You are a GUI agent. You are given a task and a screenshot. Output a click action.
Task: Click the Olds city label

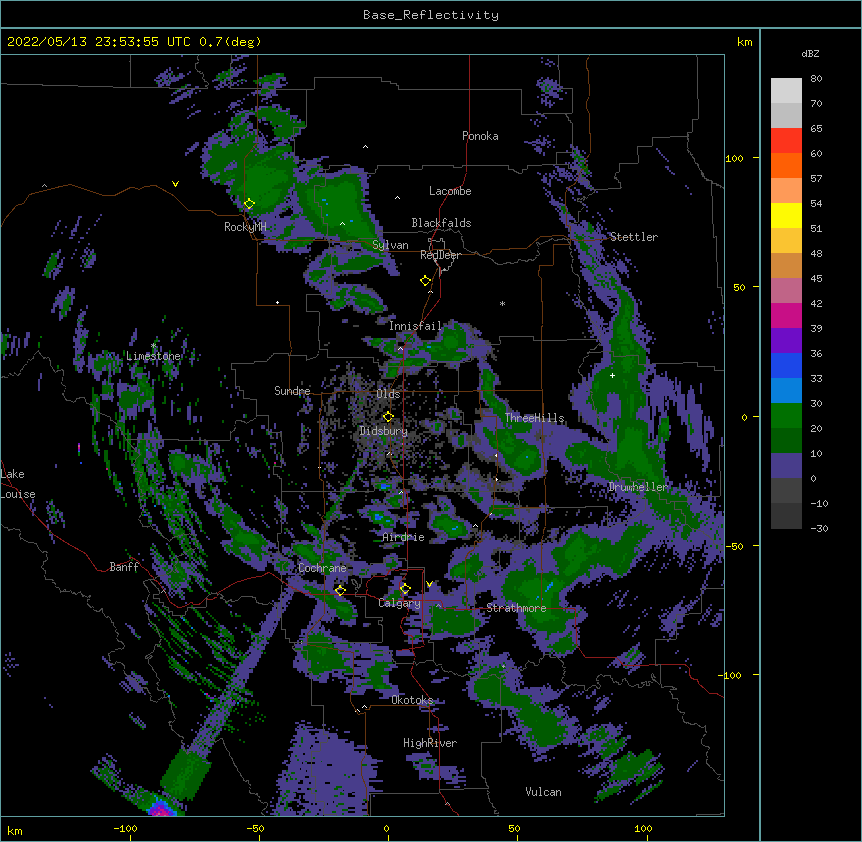click(x=388, y=394)
